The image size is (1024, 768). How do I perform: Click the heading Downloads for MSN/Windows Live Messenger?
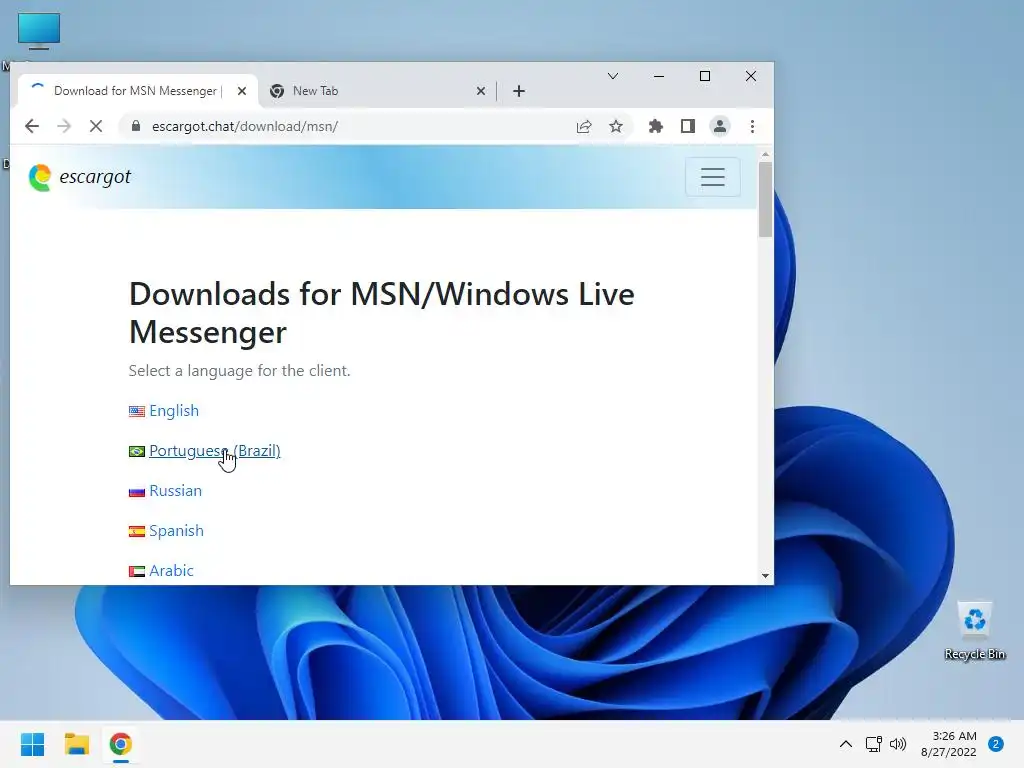(381, 313)
